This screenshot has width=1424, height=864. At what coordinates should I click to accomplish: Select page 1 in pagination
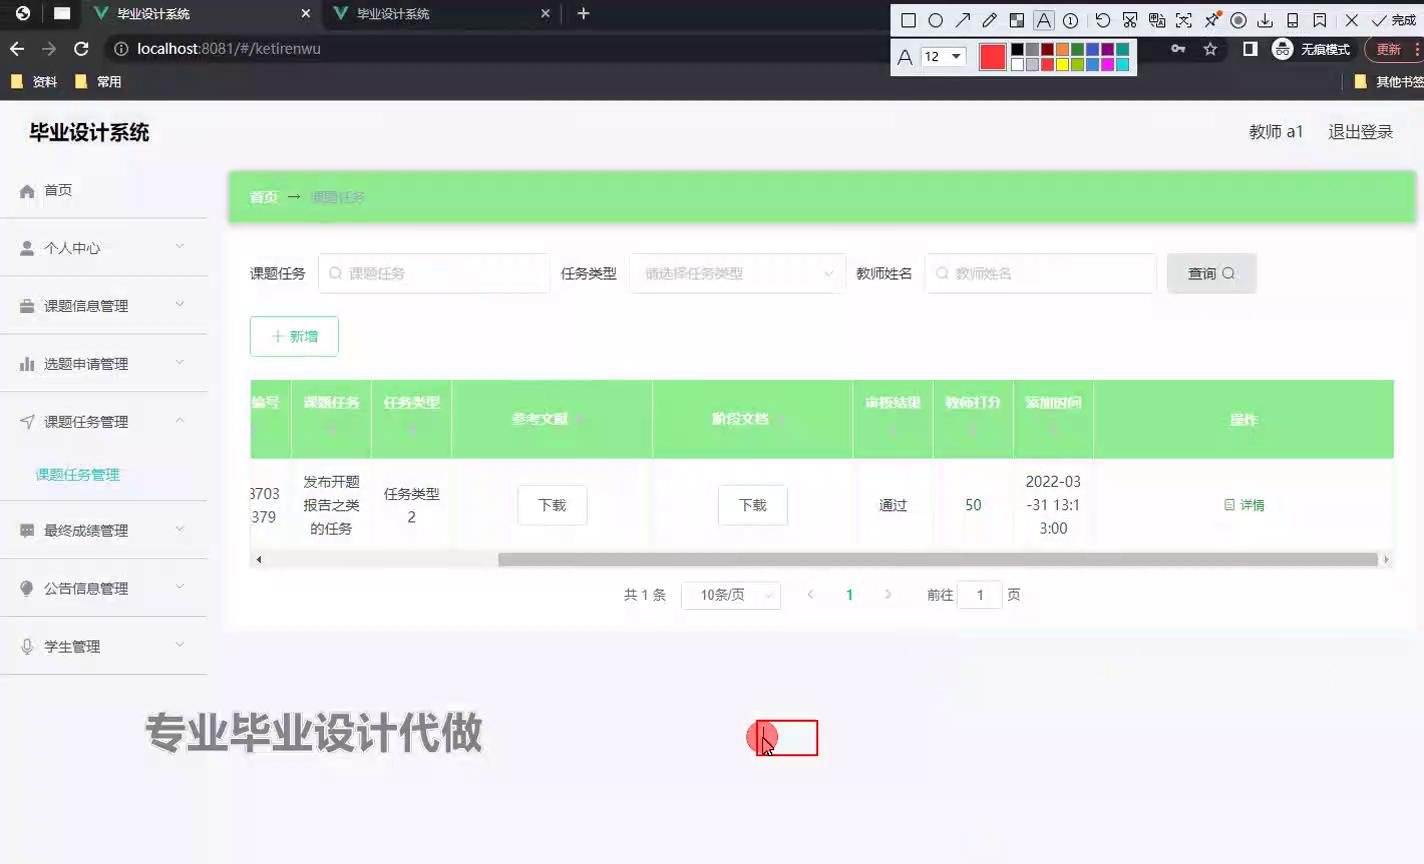point(849,595)
